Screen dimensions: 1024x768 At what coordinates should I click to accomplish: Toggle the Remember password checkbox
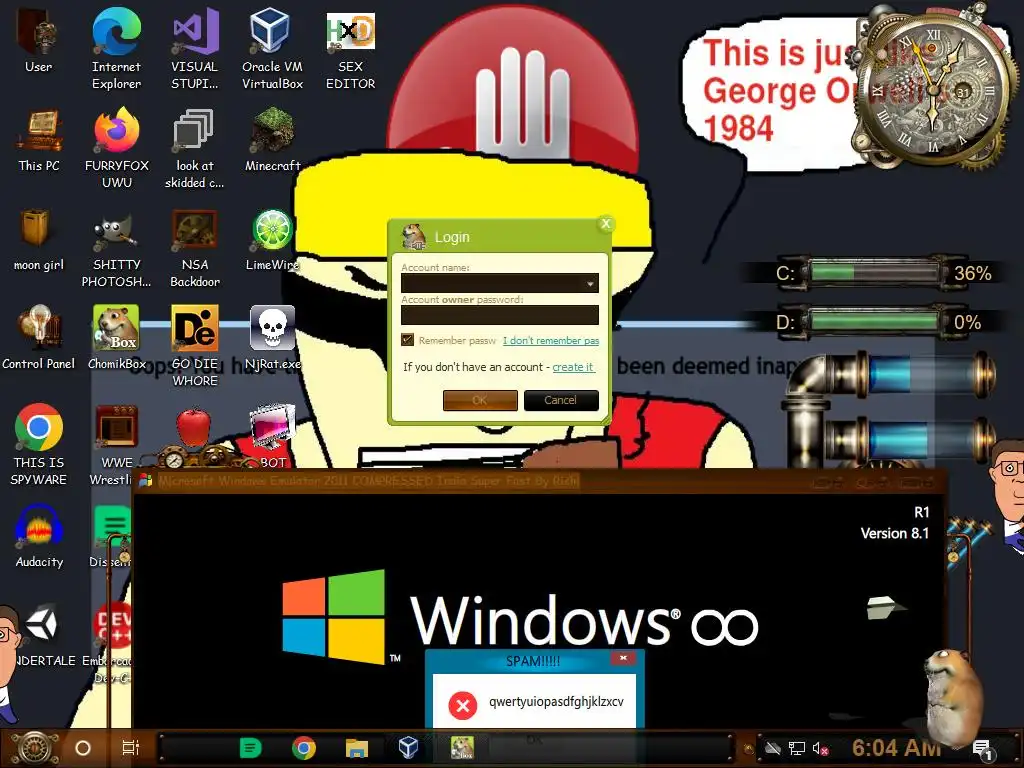[408, 340]
